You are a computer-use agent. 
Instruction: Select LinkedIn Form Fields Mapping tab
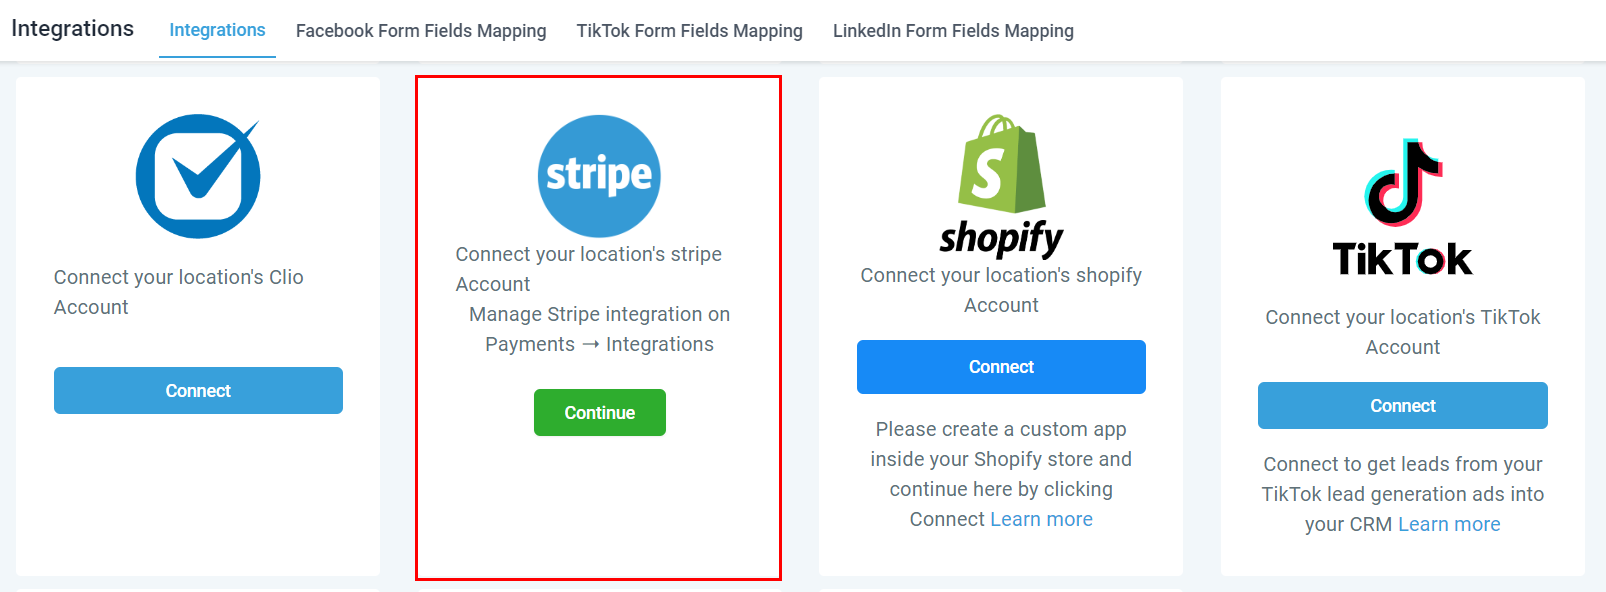[953, 31]
